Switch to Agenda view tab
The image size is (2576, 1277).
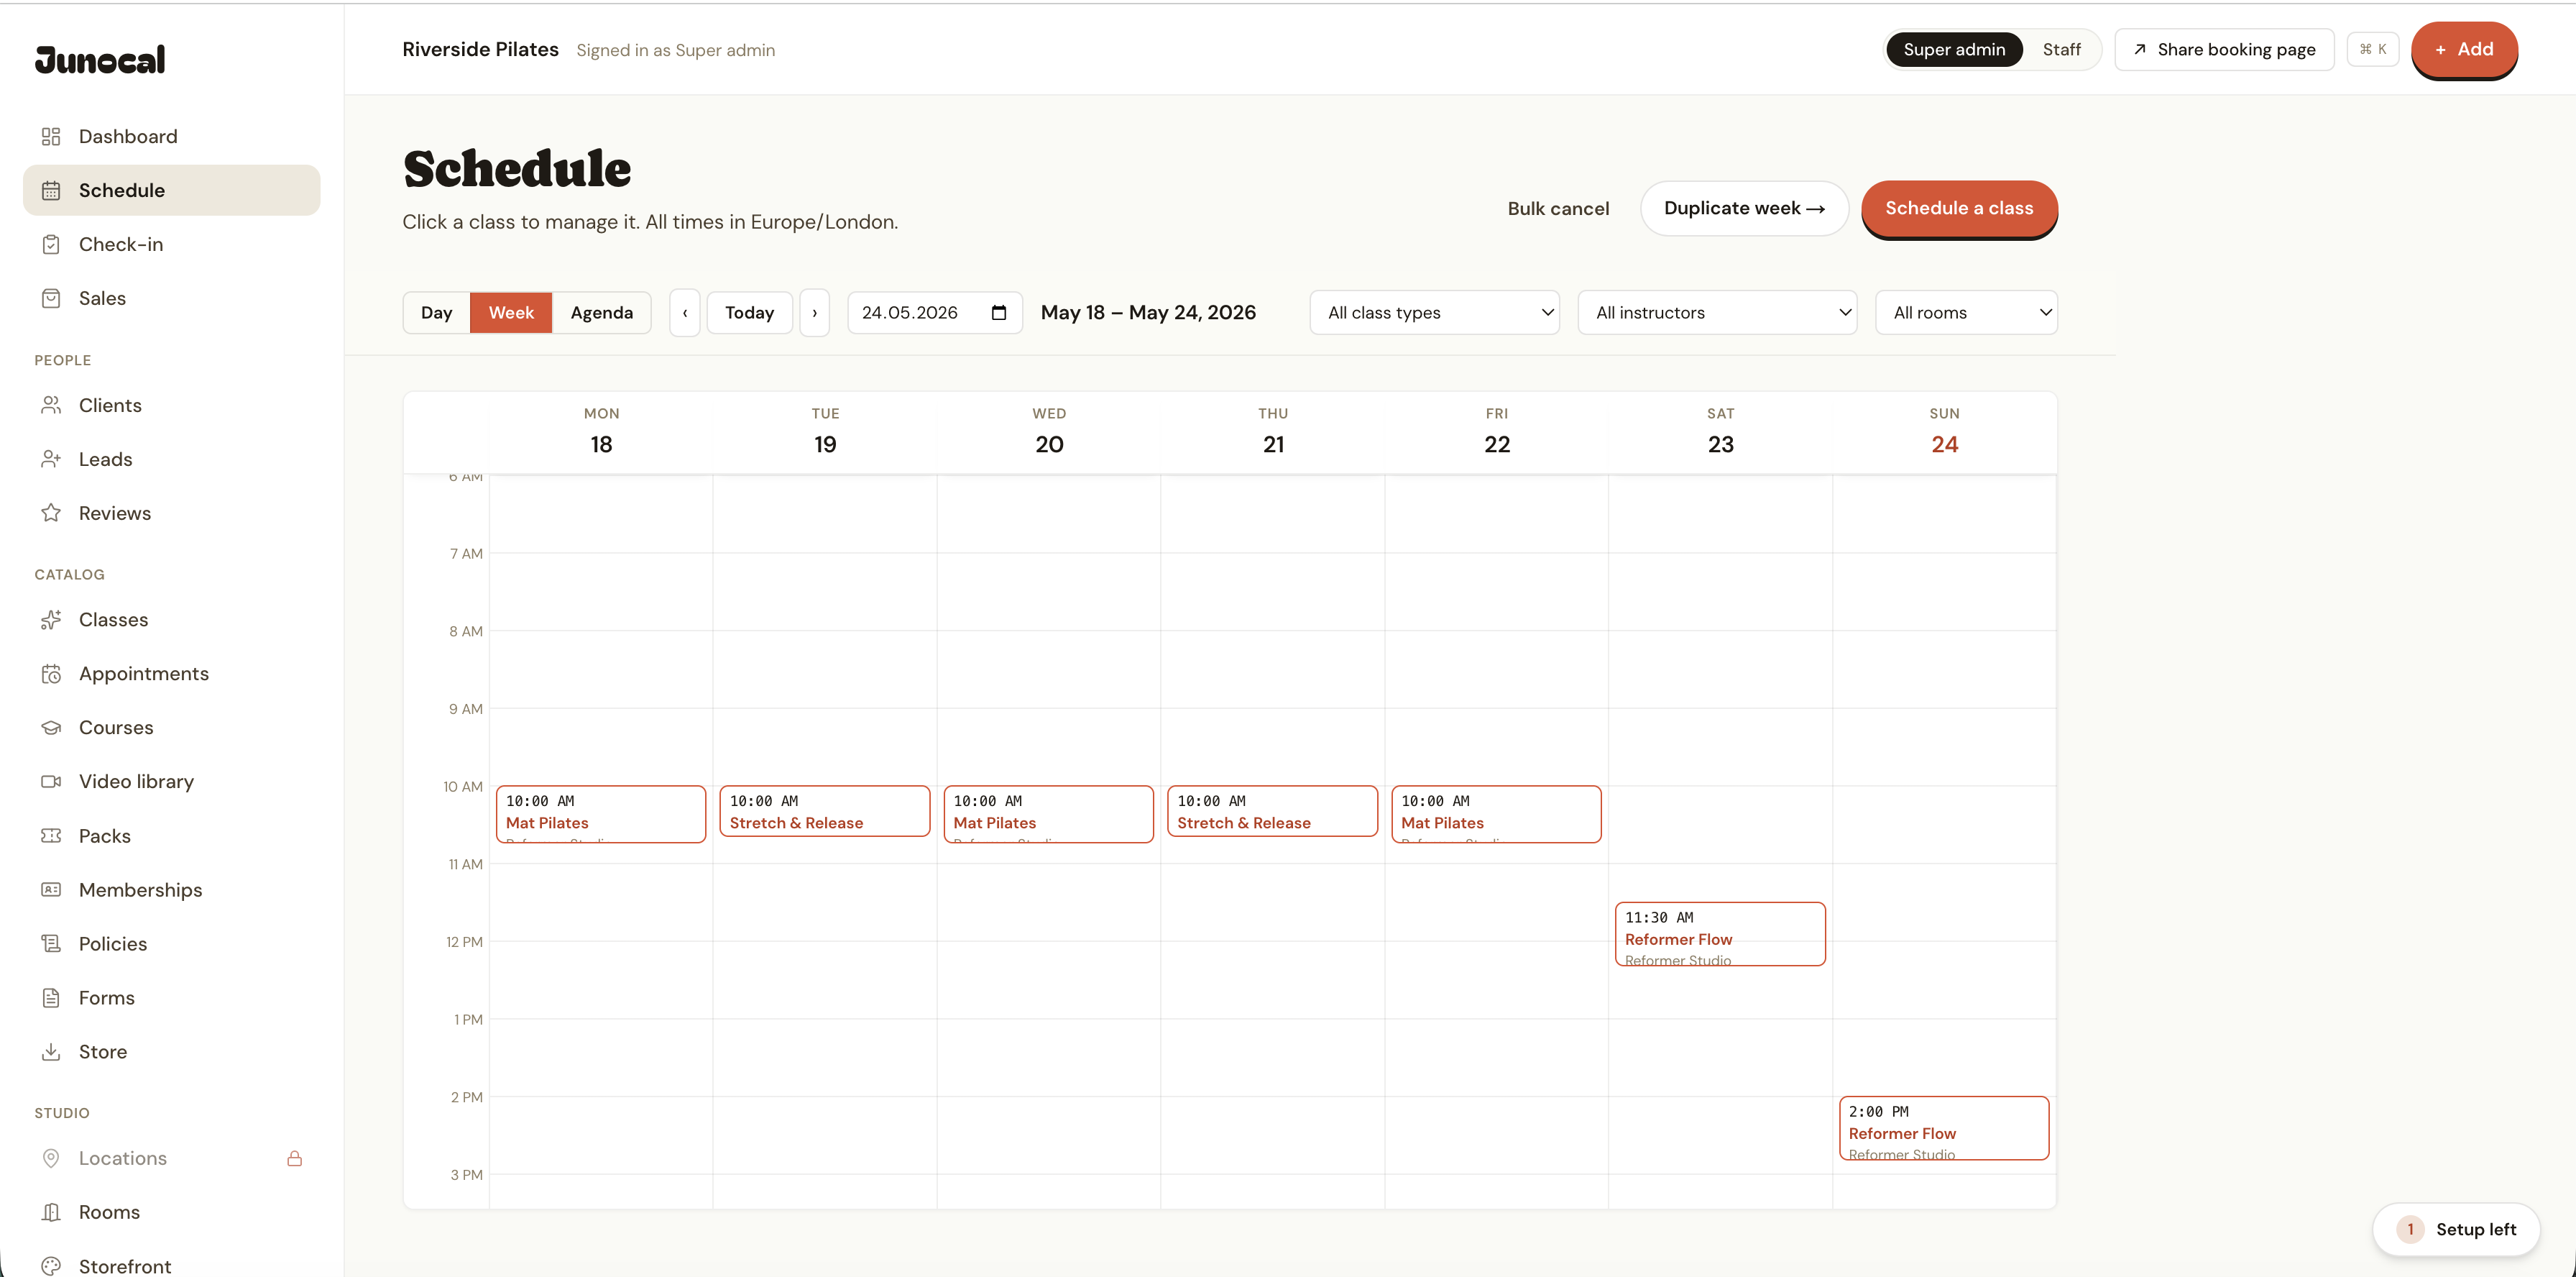coord(601,313)
